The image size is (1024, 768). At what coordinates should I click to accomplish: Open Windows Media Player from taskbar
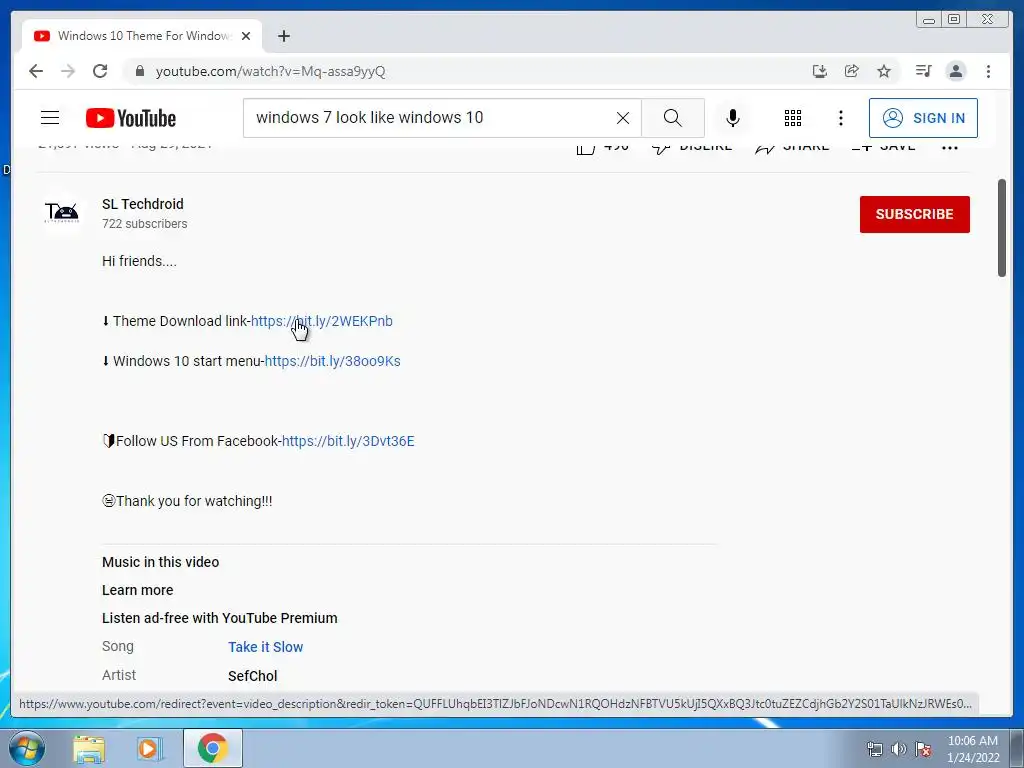(148, 748)
